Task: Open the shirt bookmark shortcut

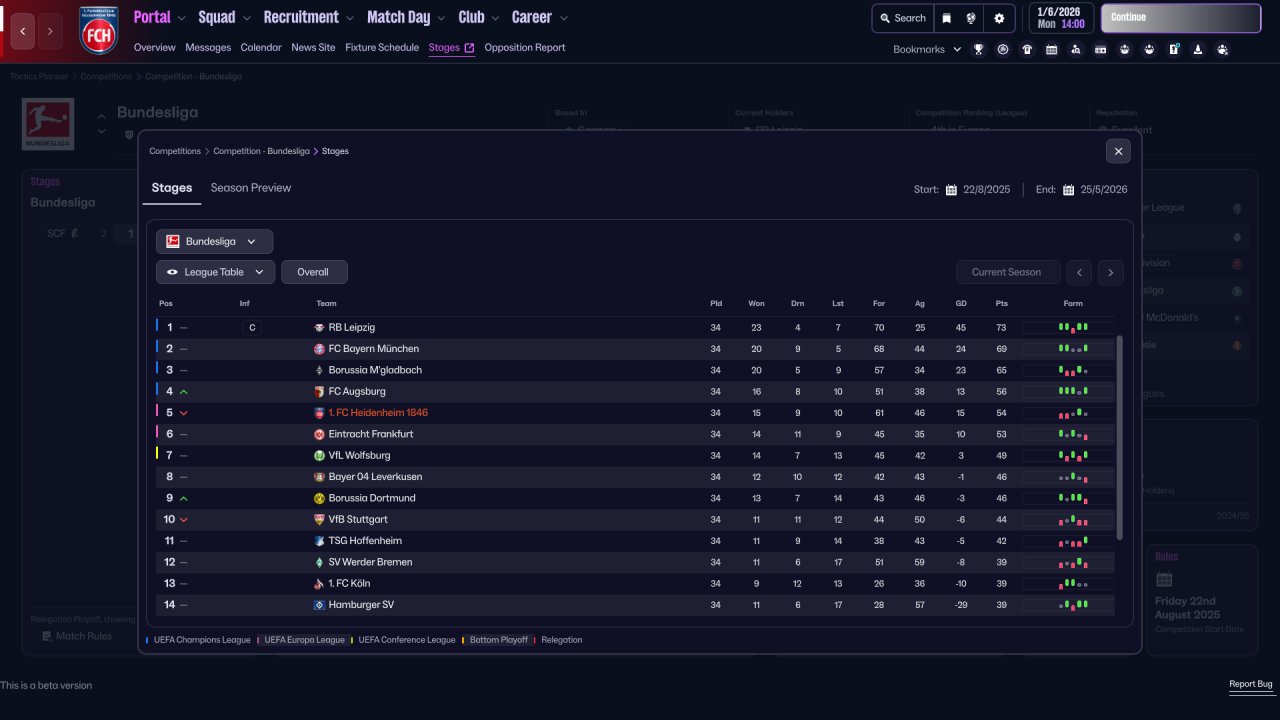Action: pos(1027,49)
